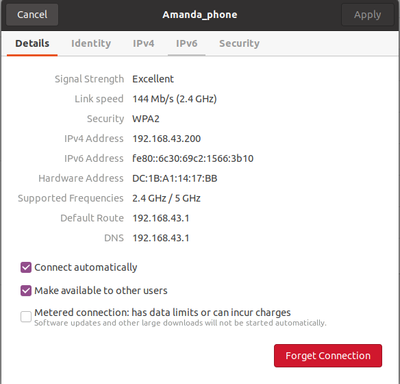This screenshot has width=400, height=384.
Task: Open the IPv4 tab
Action: point(143,44)
